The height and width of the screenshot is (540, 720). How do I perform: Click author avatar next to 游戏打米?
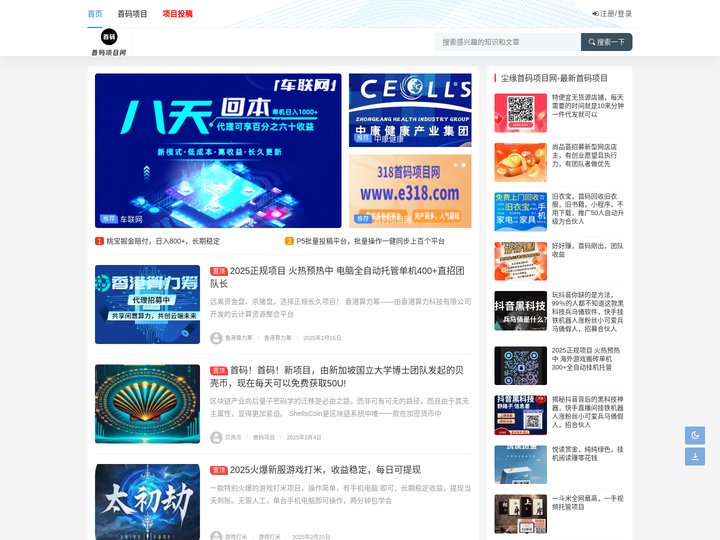pos(216,536)
